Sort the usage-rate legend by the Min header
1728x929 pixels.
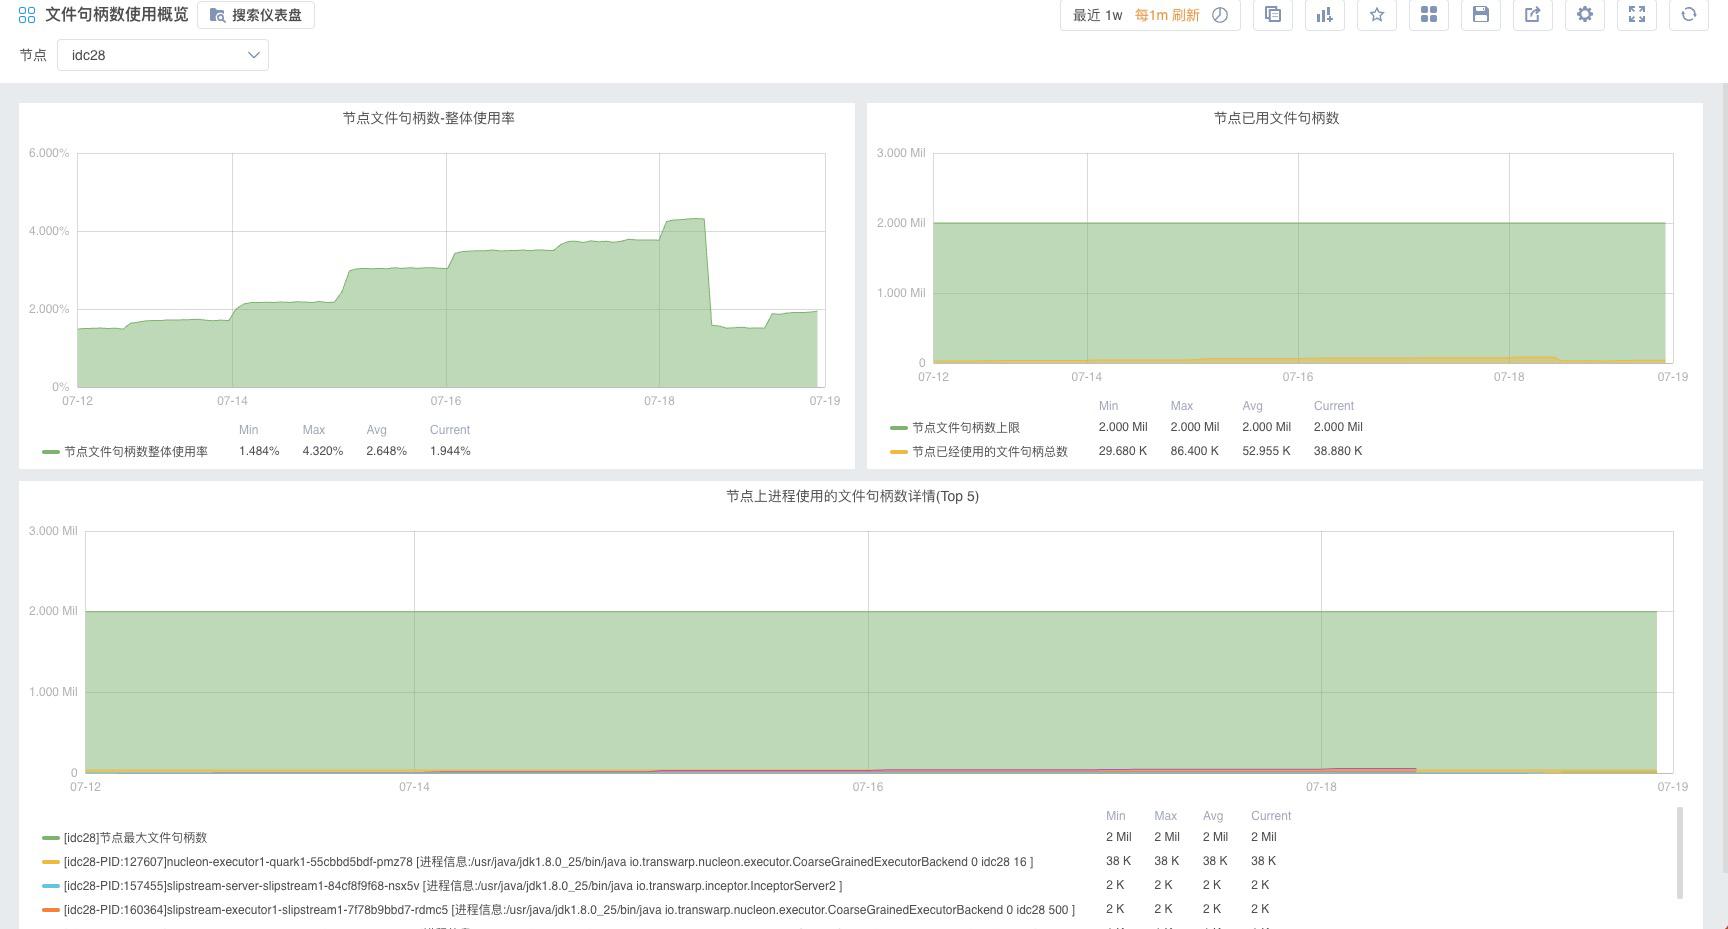(x=249, y=430)
